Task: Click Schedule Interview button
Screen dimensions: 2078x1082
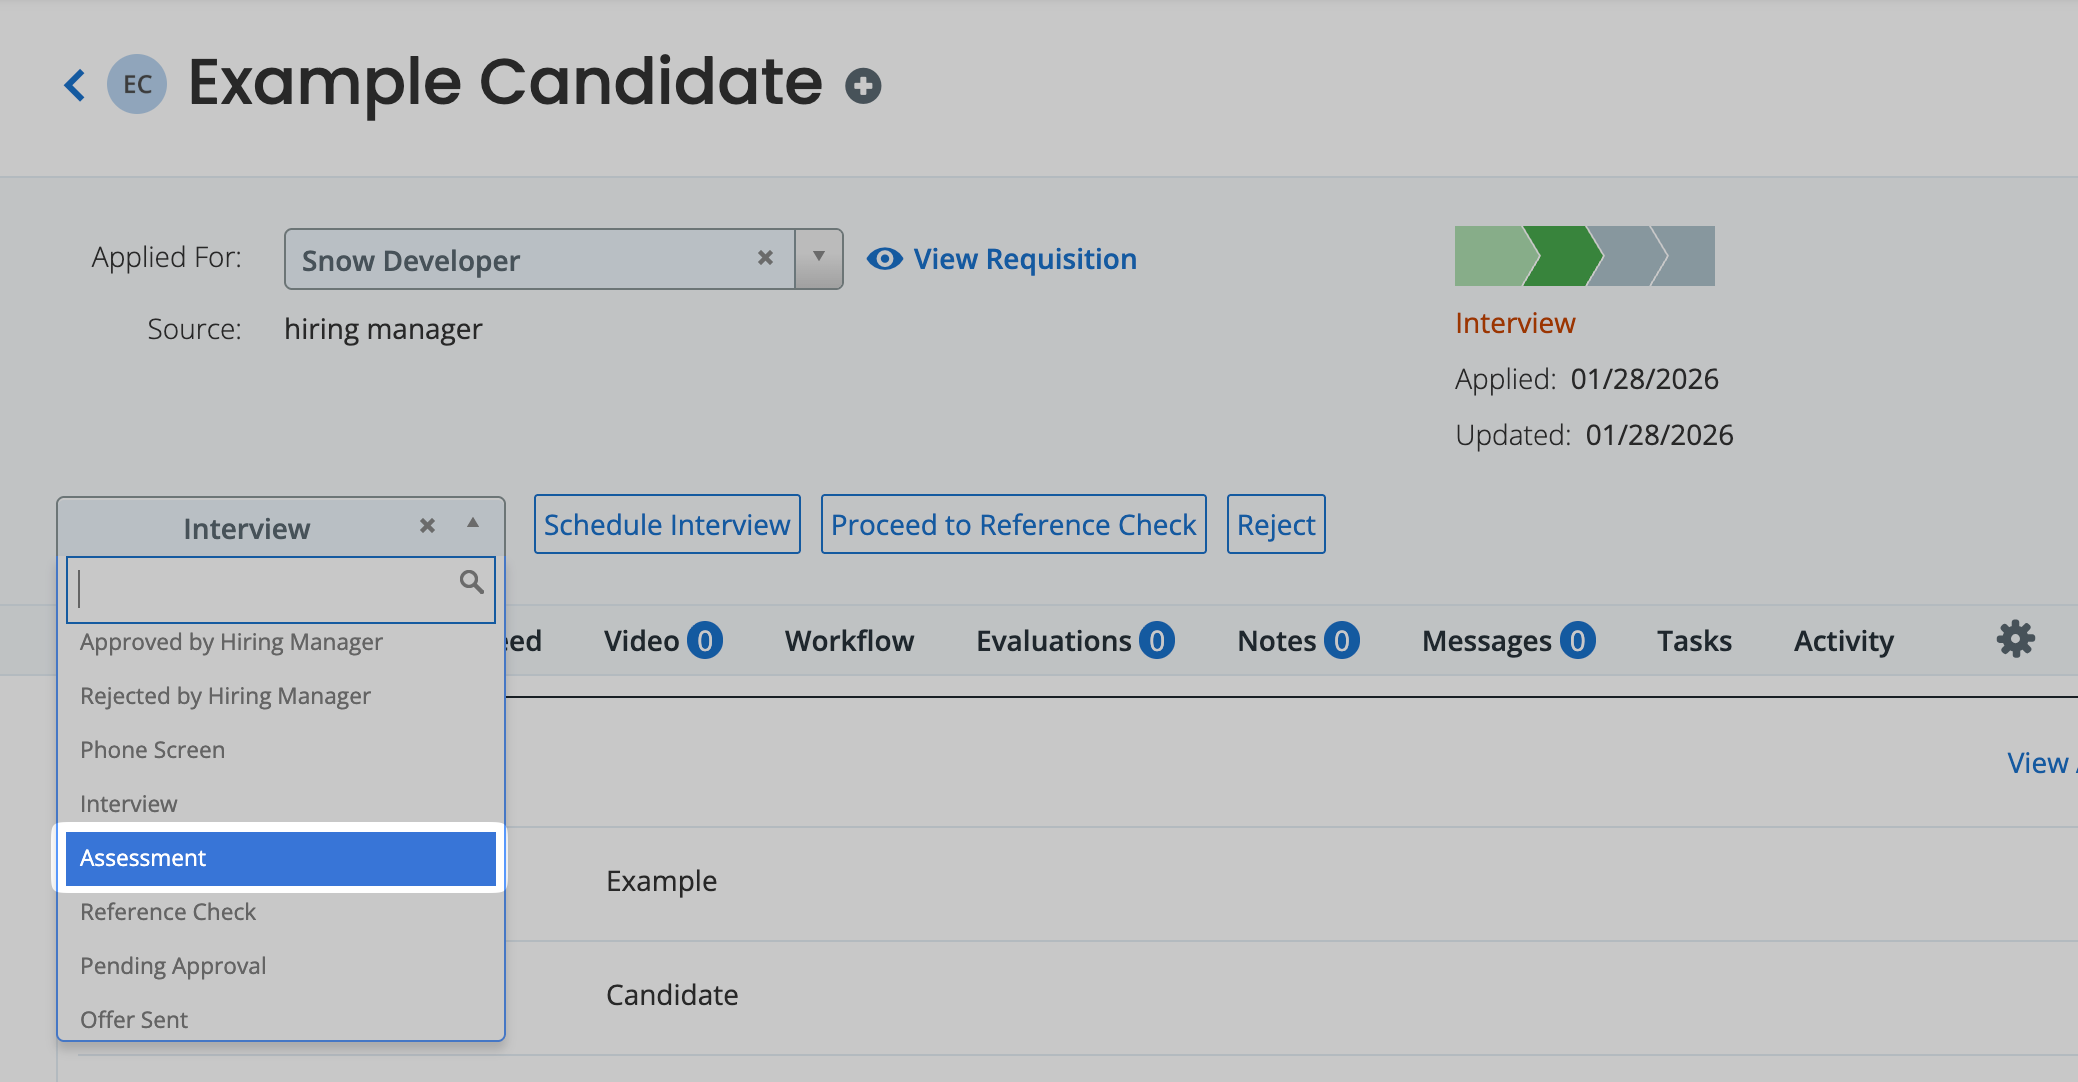Action: [666, 524]
